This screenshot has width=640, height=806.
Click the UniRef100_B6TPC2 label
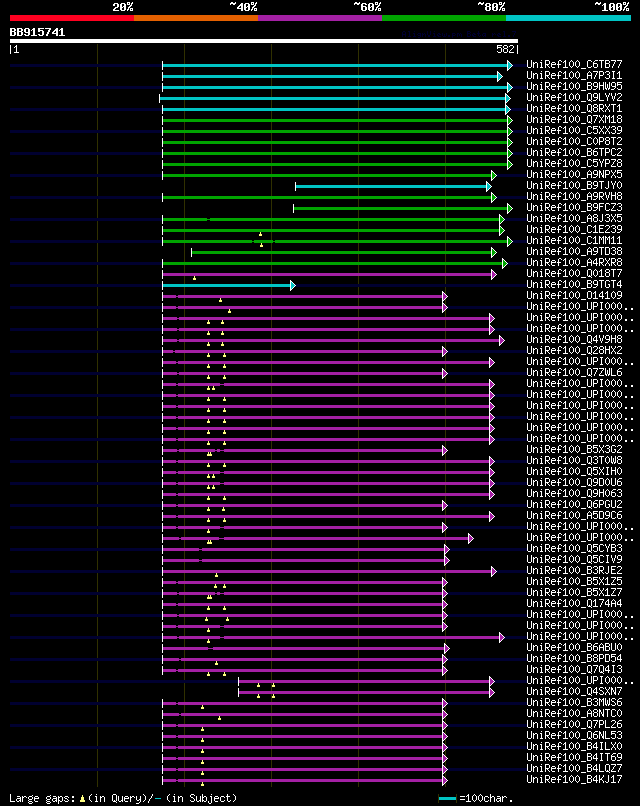(x=574, y=152)
